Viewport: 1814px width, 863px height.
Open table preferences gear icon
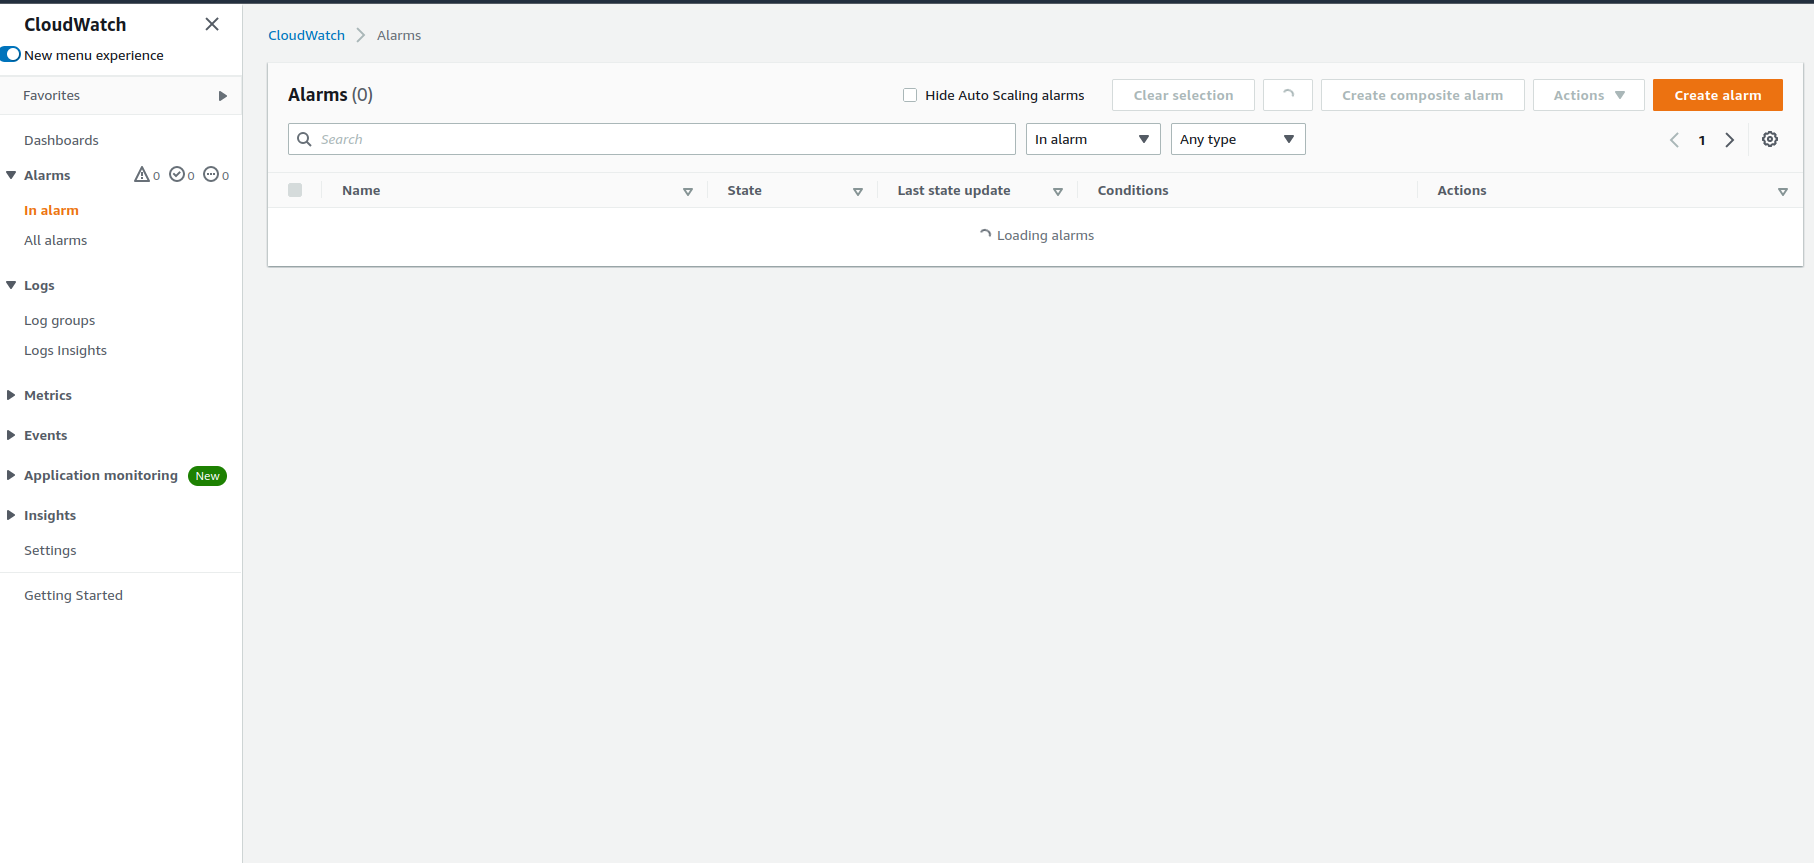point(1770,139)
